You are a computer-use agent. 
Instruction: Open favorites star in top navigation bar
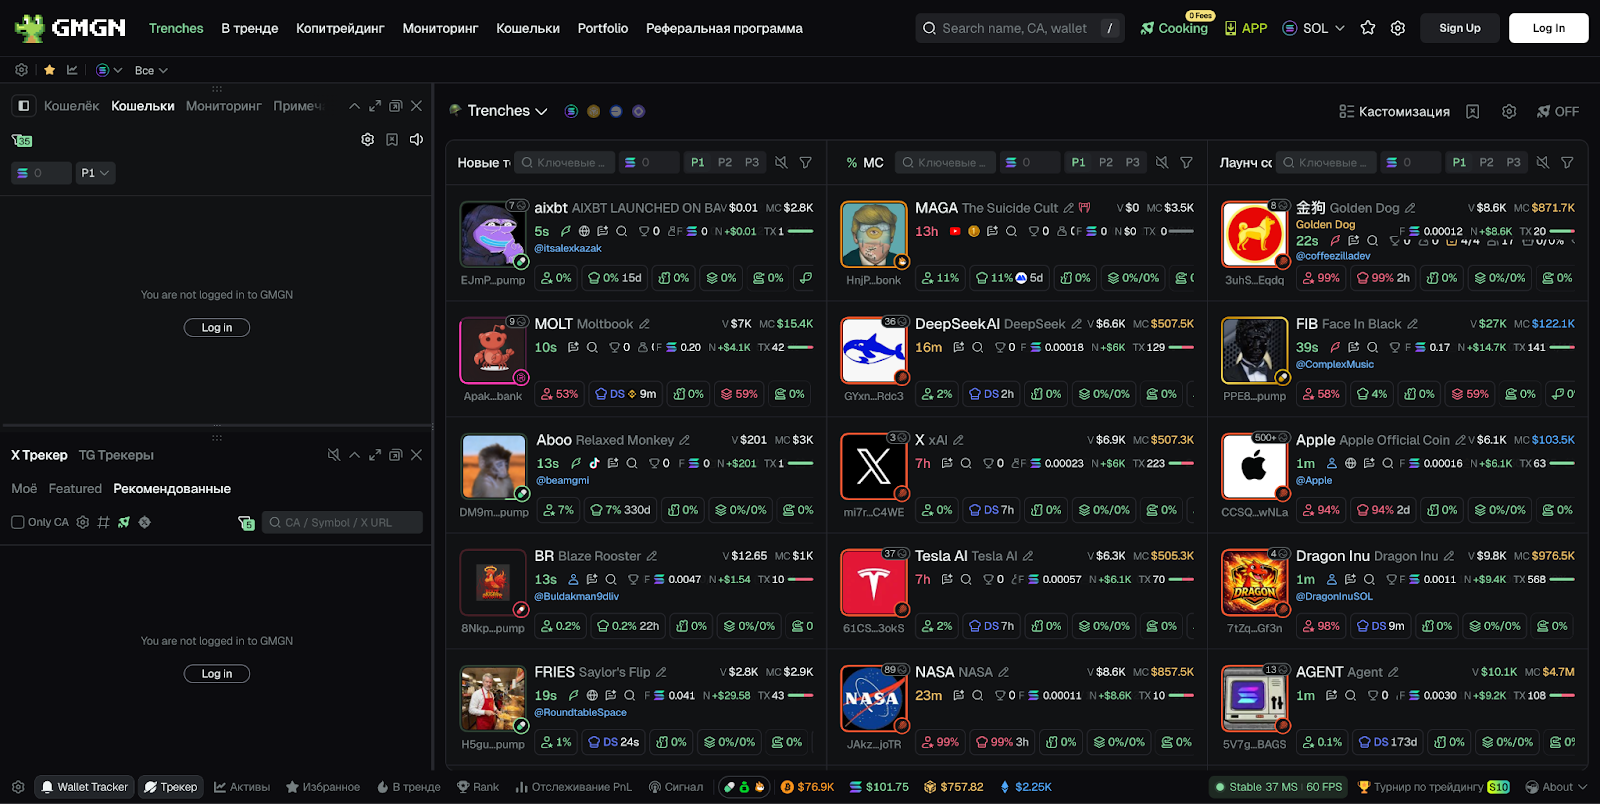point(1368,28)
